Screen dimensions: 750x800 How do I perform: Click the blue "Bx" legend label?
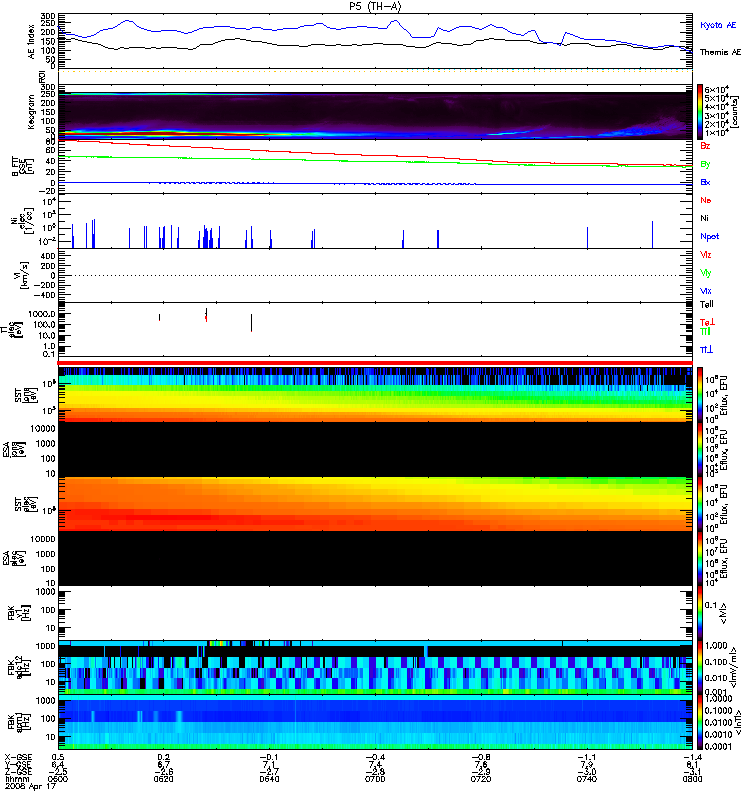pyautogui.click(x=705, y=182)
